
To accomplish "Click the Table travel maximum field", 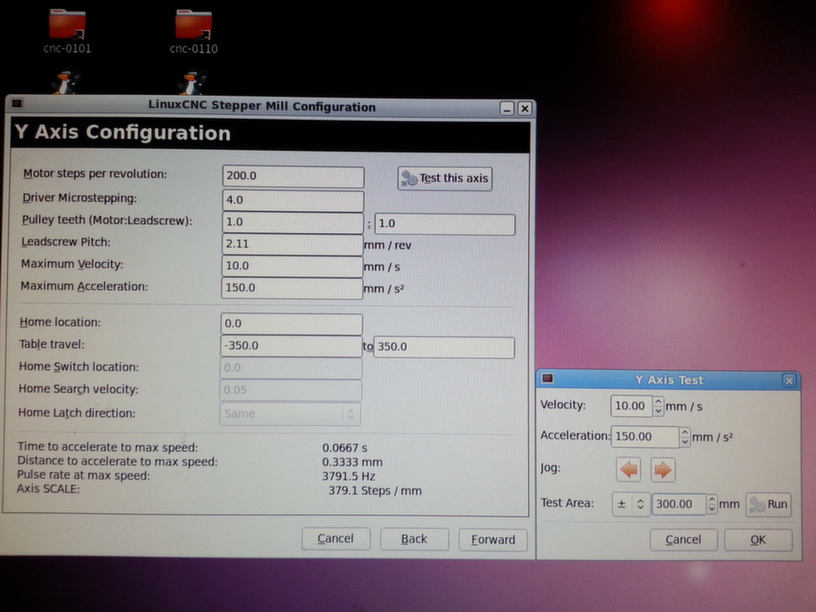I will [444, 348].
